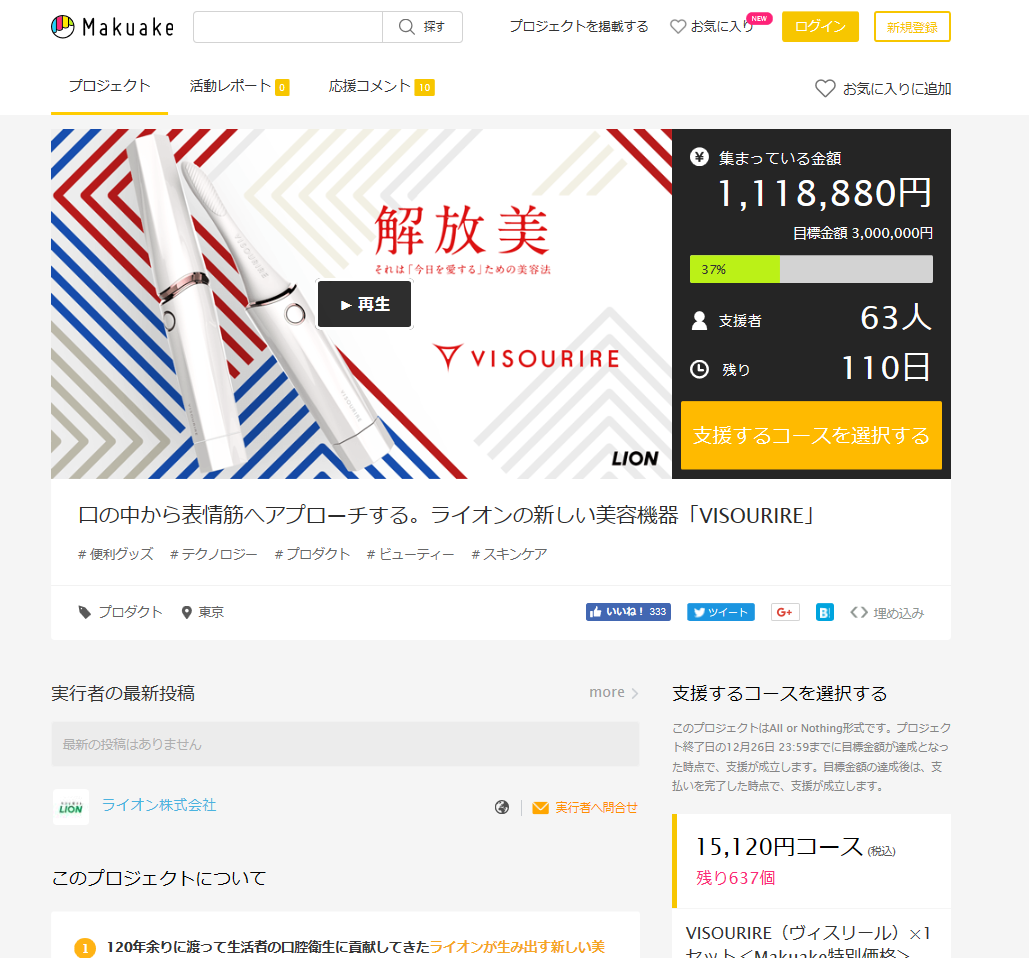Select the 15,120円コース reward card

click(811, 861)
